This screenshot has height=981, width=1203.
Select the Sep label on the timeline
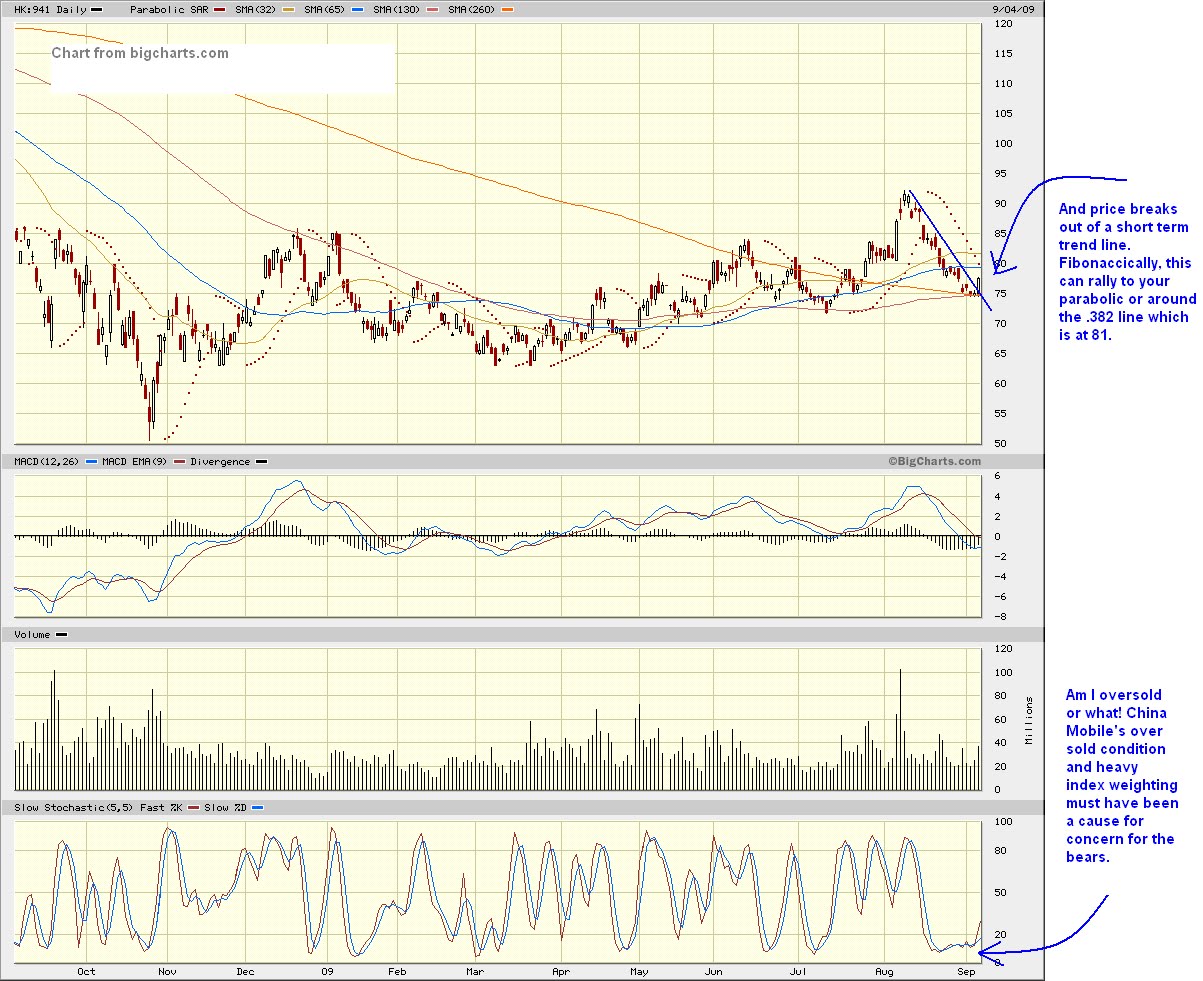coord(965,971)
